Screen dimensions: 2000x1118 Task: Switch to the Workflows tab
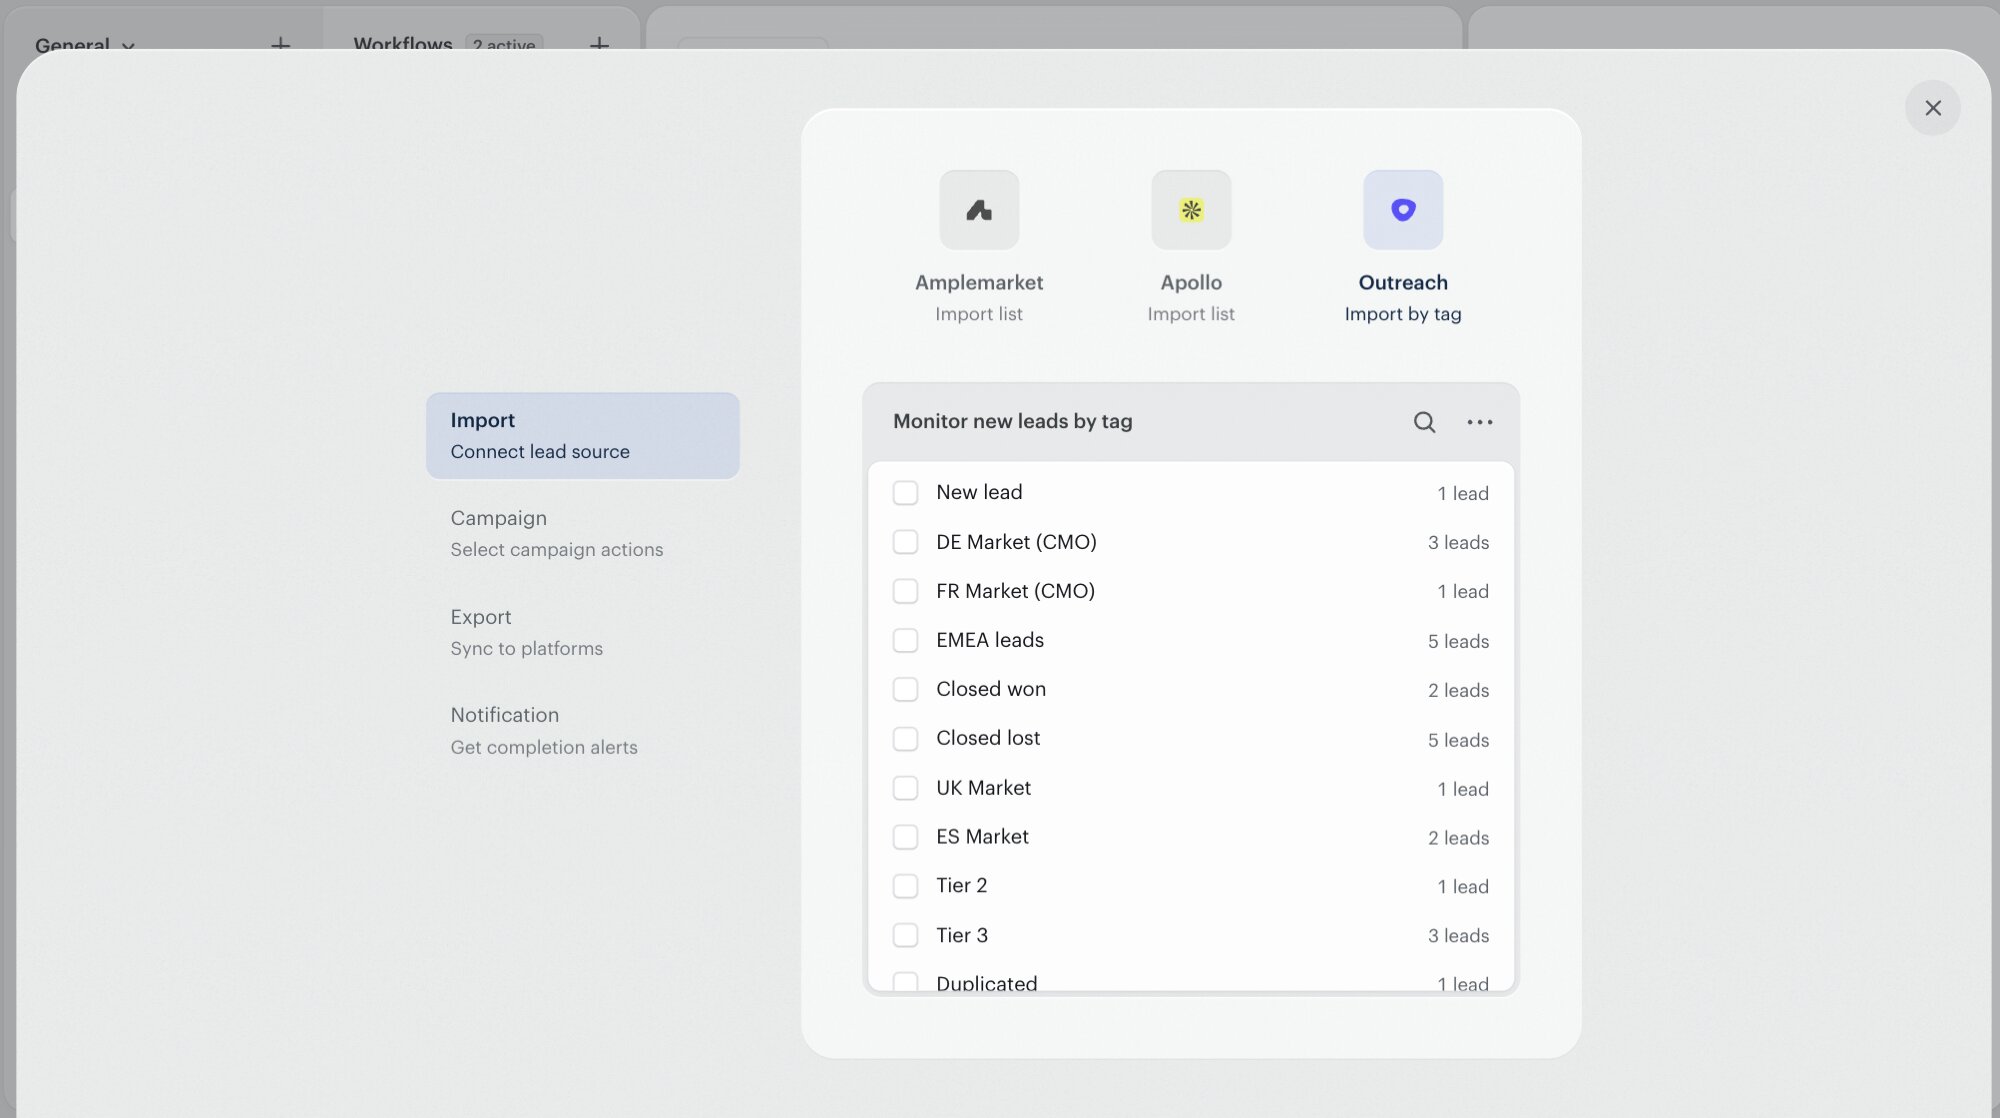(x=403, y=44)
